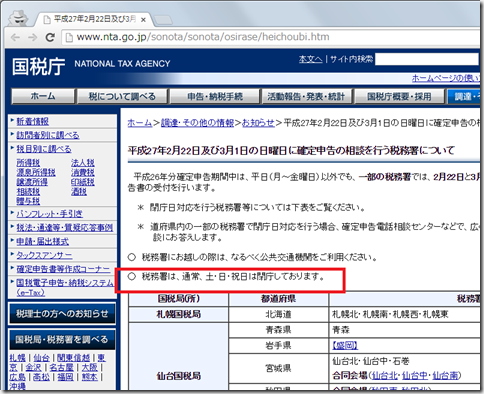Viewport: 484px width, 394px height.
Task: Open the ホーム navigation tab
Action: (43, 96)
